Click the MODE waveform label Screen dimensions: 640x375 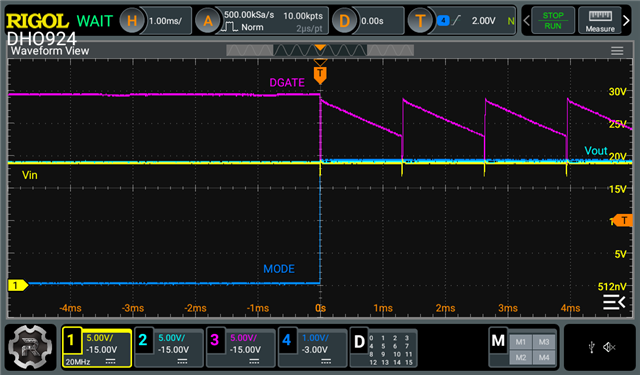coord(279,269)
